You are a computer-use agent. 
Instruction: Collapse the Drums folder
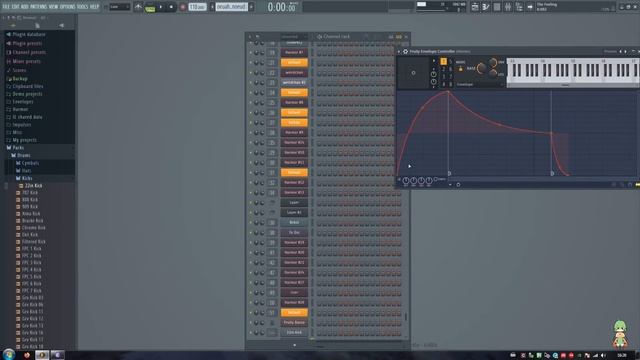[x=23, y=156]
